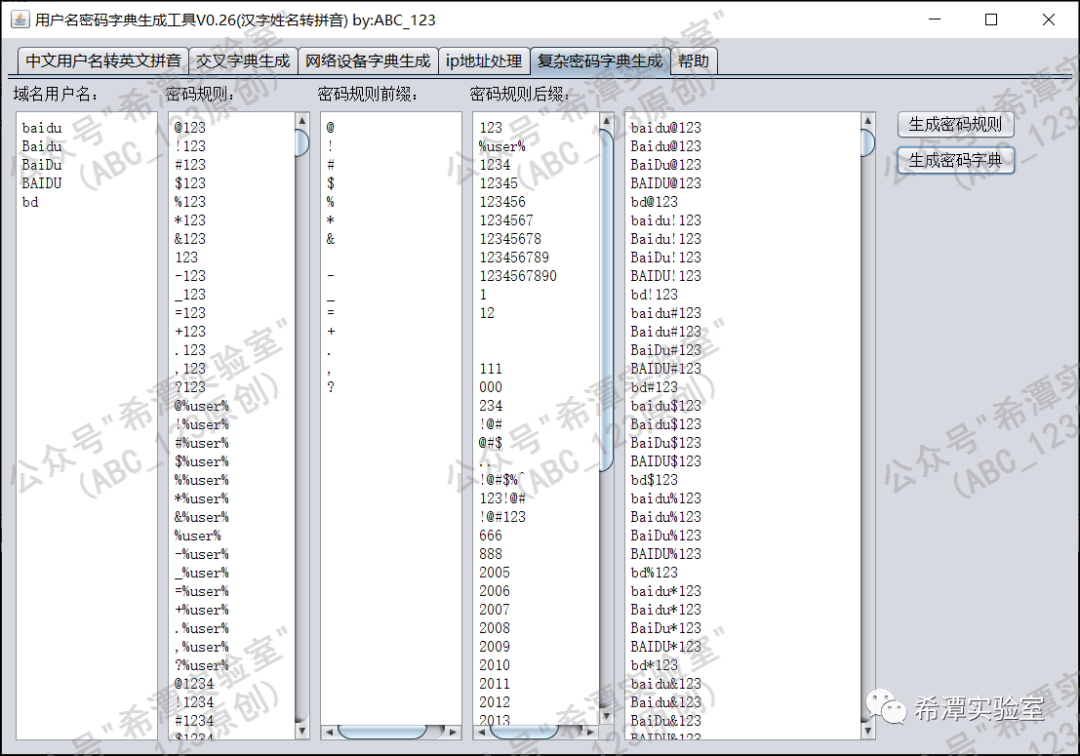Click '&123' in the 密码规则 list

pos(190,240)
